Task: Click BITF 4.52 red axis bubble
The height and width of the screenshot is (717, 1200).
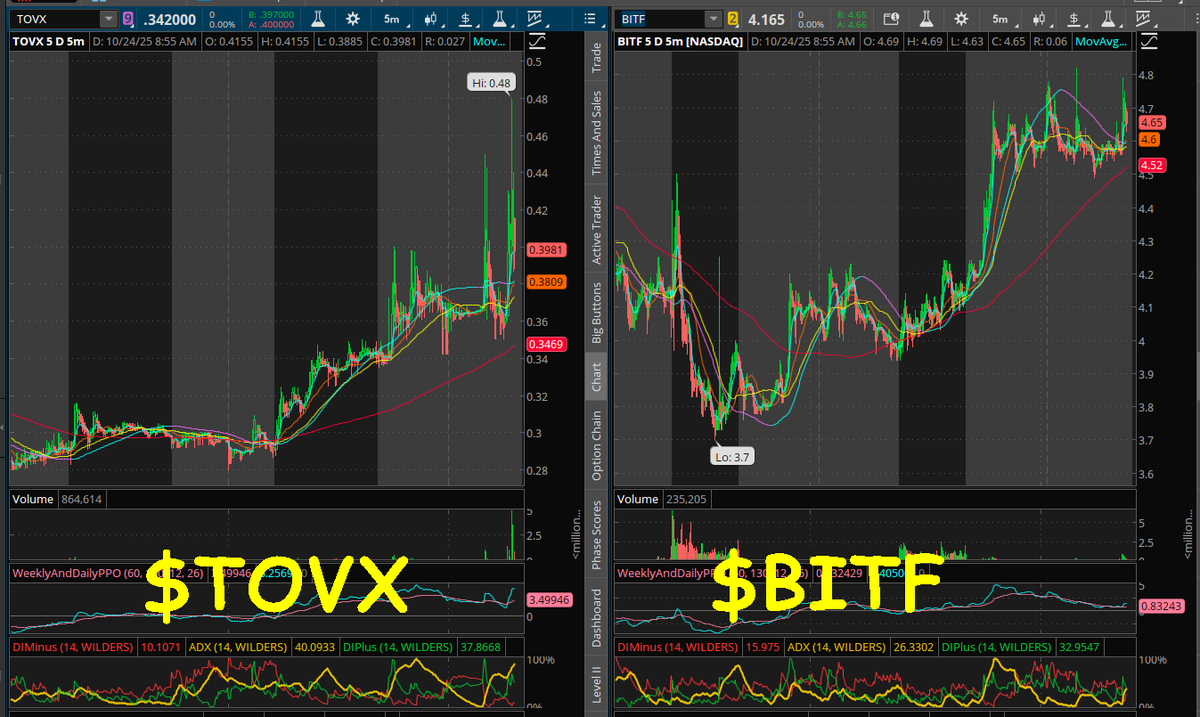Action: (x=1150, y=165)
